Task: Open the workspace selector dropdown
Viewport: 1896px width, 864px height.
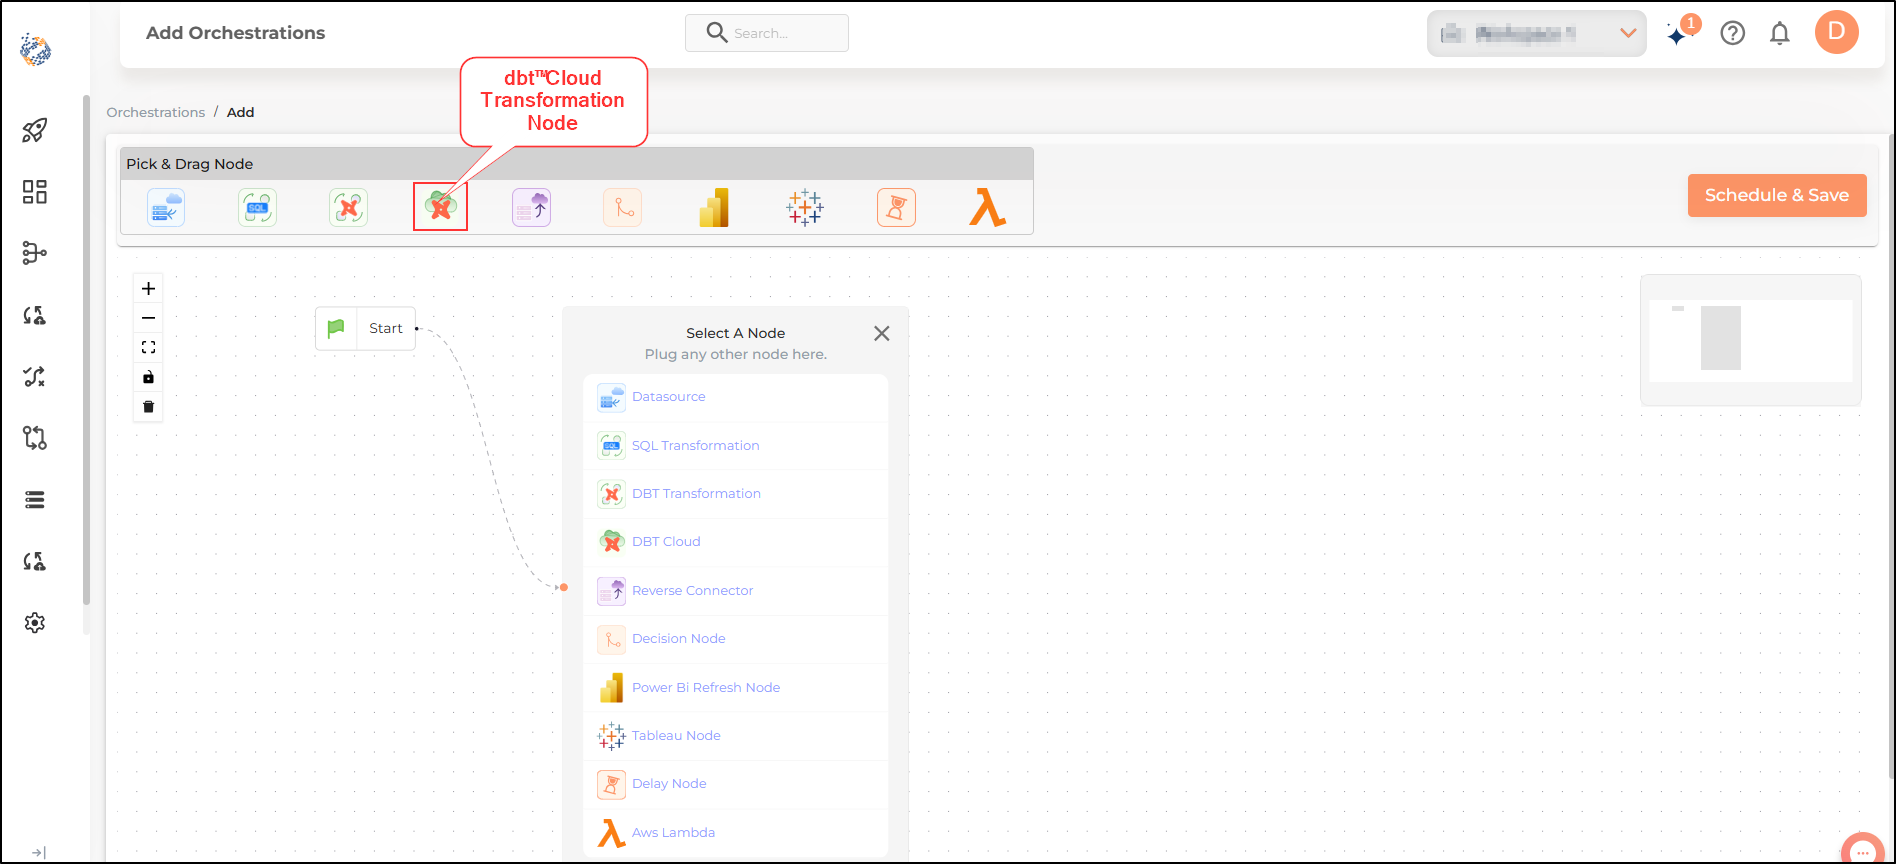Action: click(1537, 34)
